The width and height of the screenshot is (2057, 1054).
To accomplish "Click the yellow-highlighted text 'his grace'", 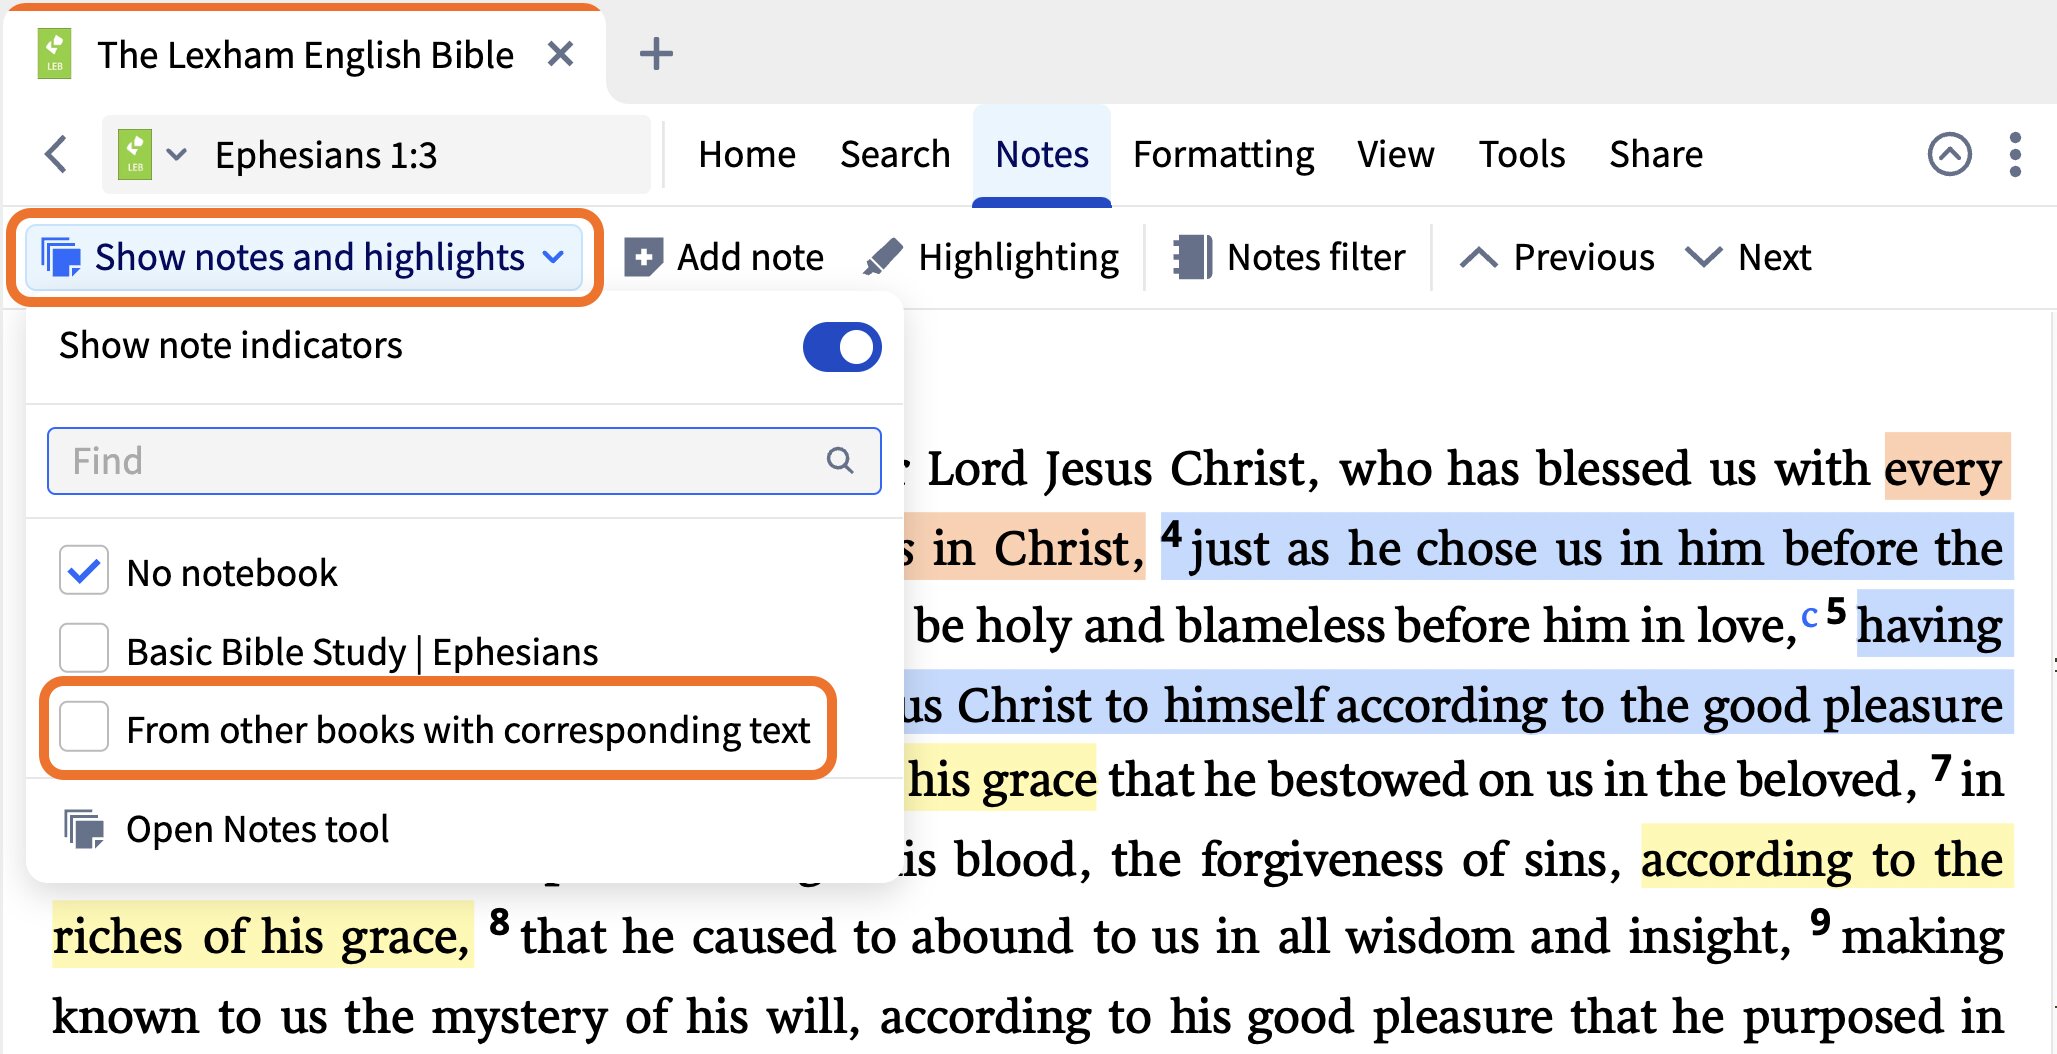I will 1002,779.
